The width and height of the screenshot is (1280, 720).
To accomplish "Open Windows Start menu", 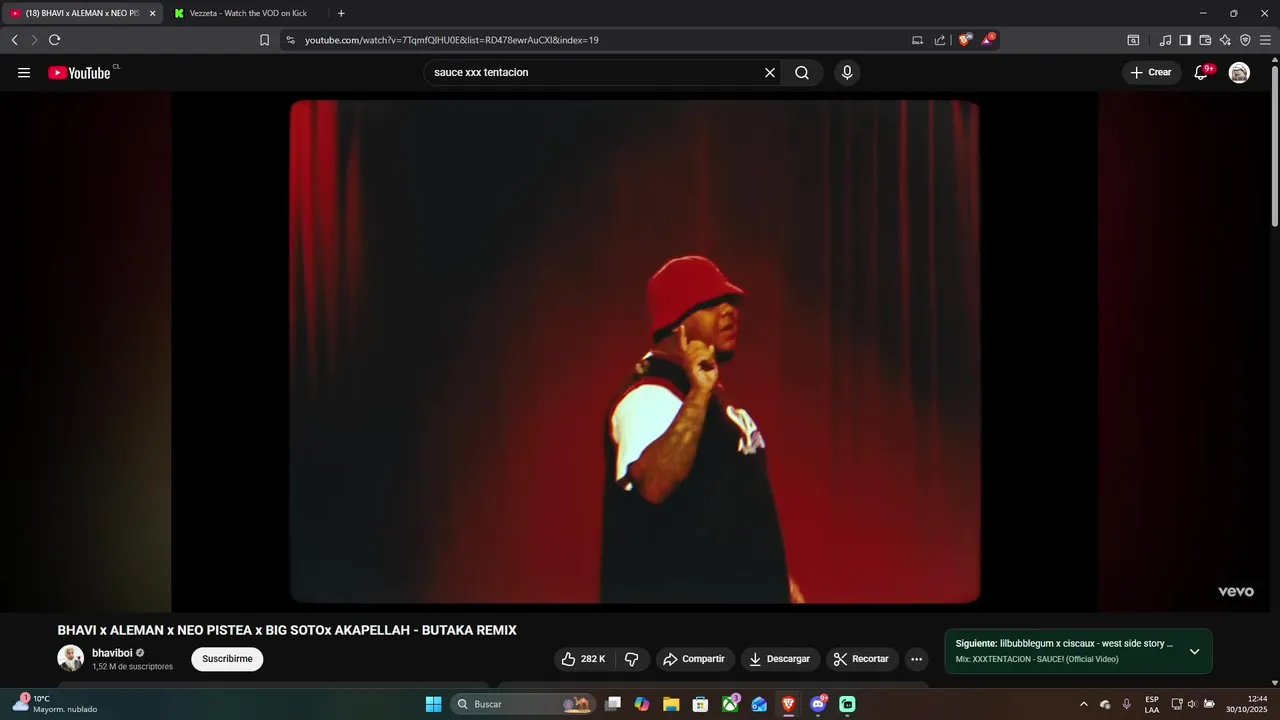I will point(433,704).
